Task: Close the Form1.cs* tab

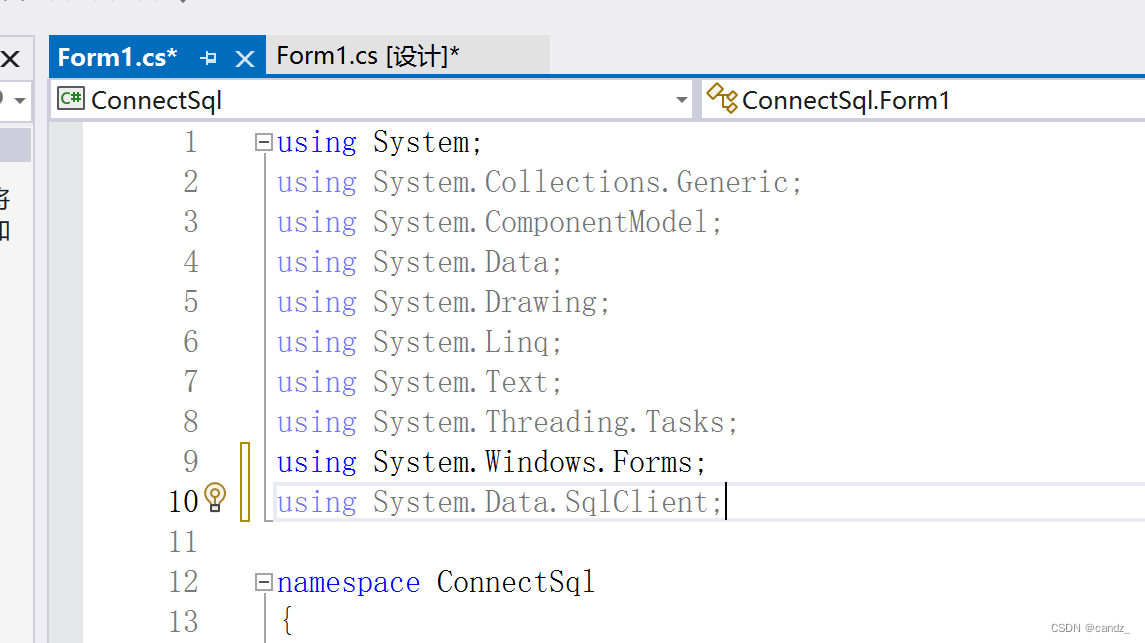Action: pos(245,58)
